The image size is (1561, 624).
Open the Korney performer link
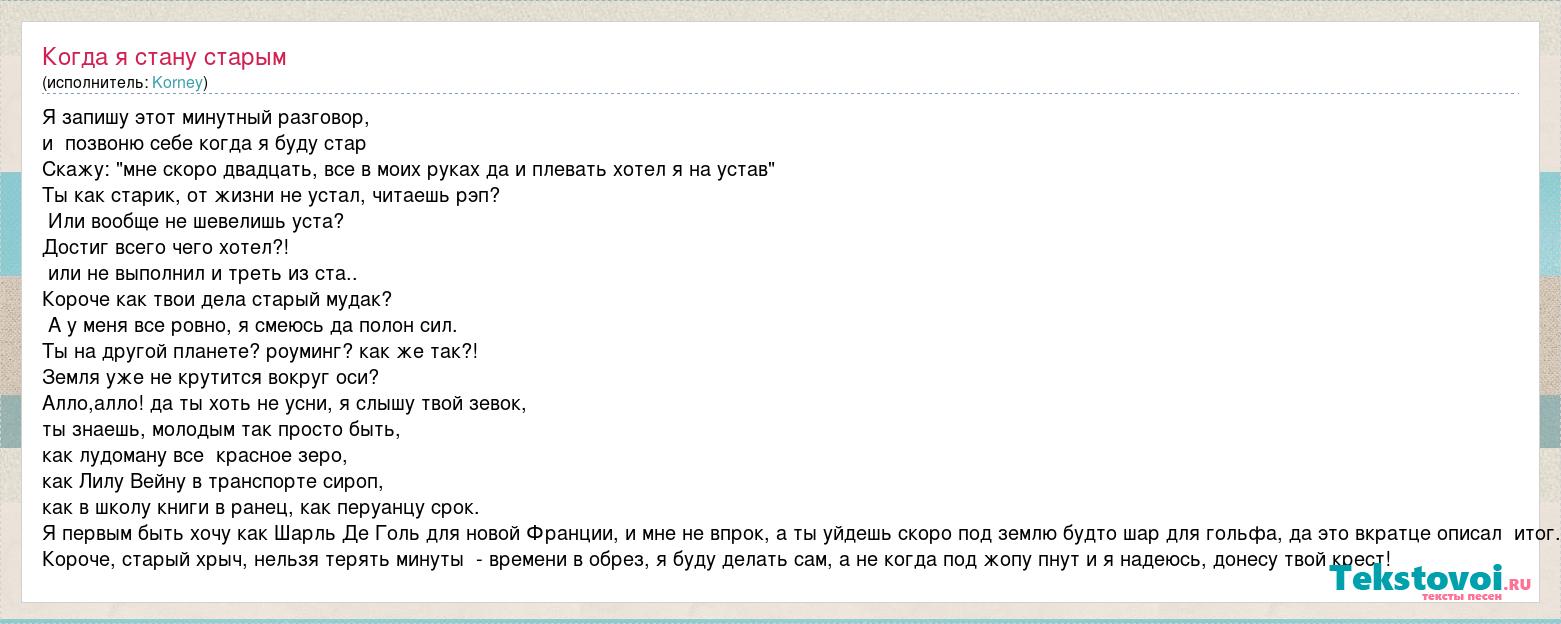[x=177, y=83]
